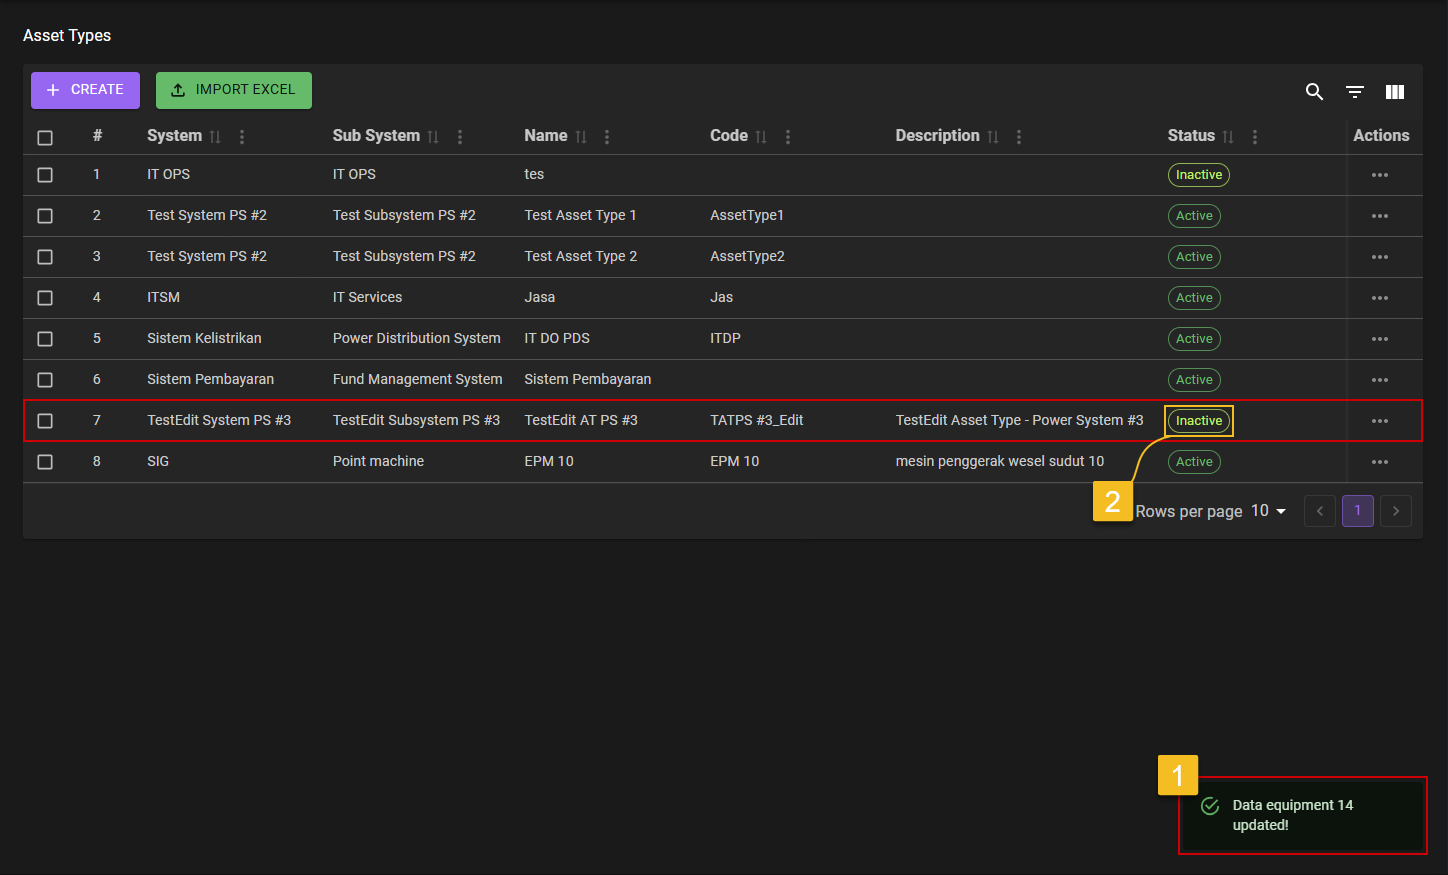
Task: Open the Code column options menu
Action: (788, 137)
